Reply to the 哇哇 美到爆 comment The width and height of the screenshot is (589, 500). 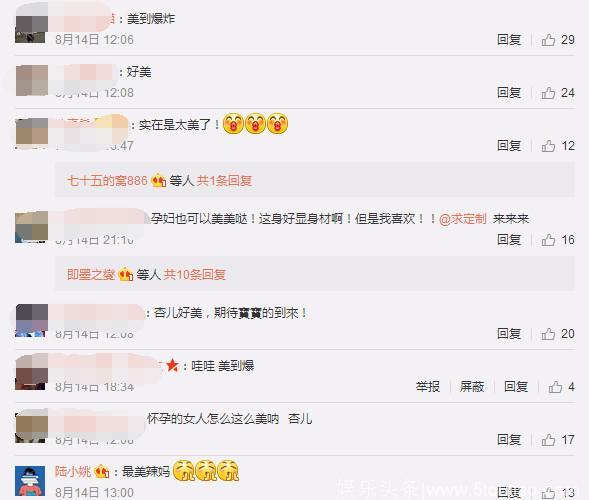516,387
